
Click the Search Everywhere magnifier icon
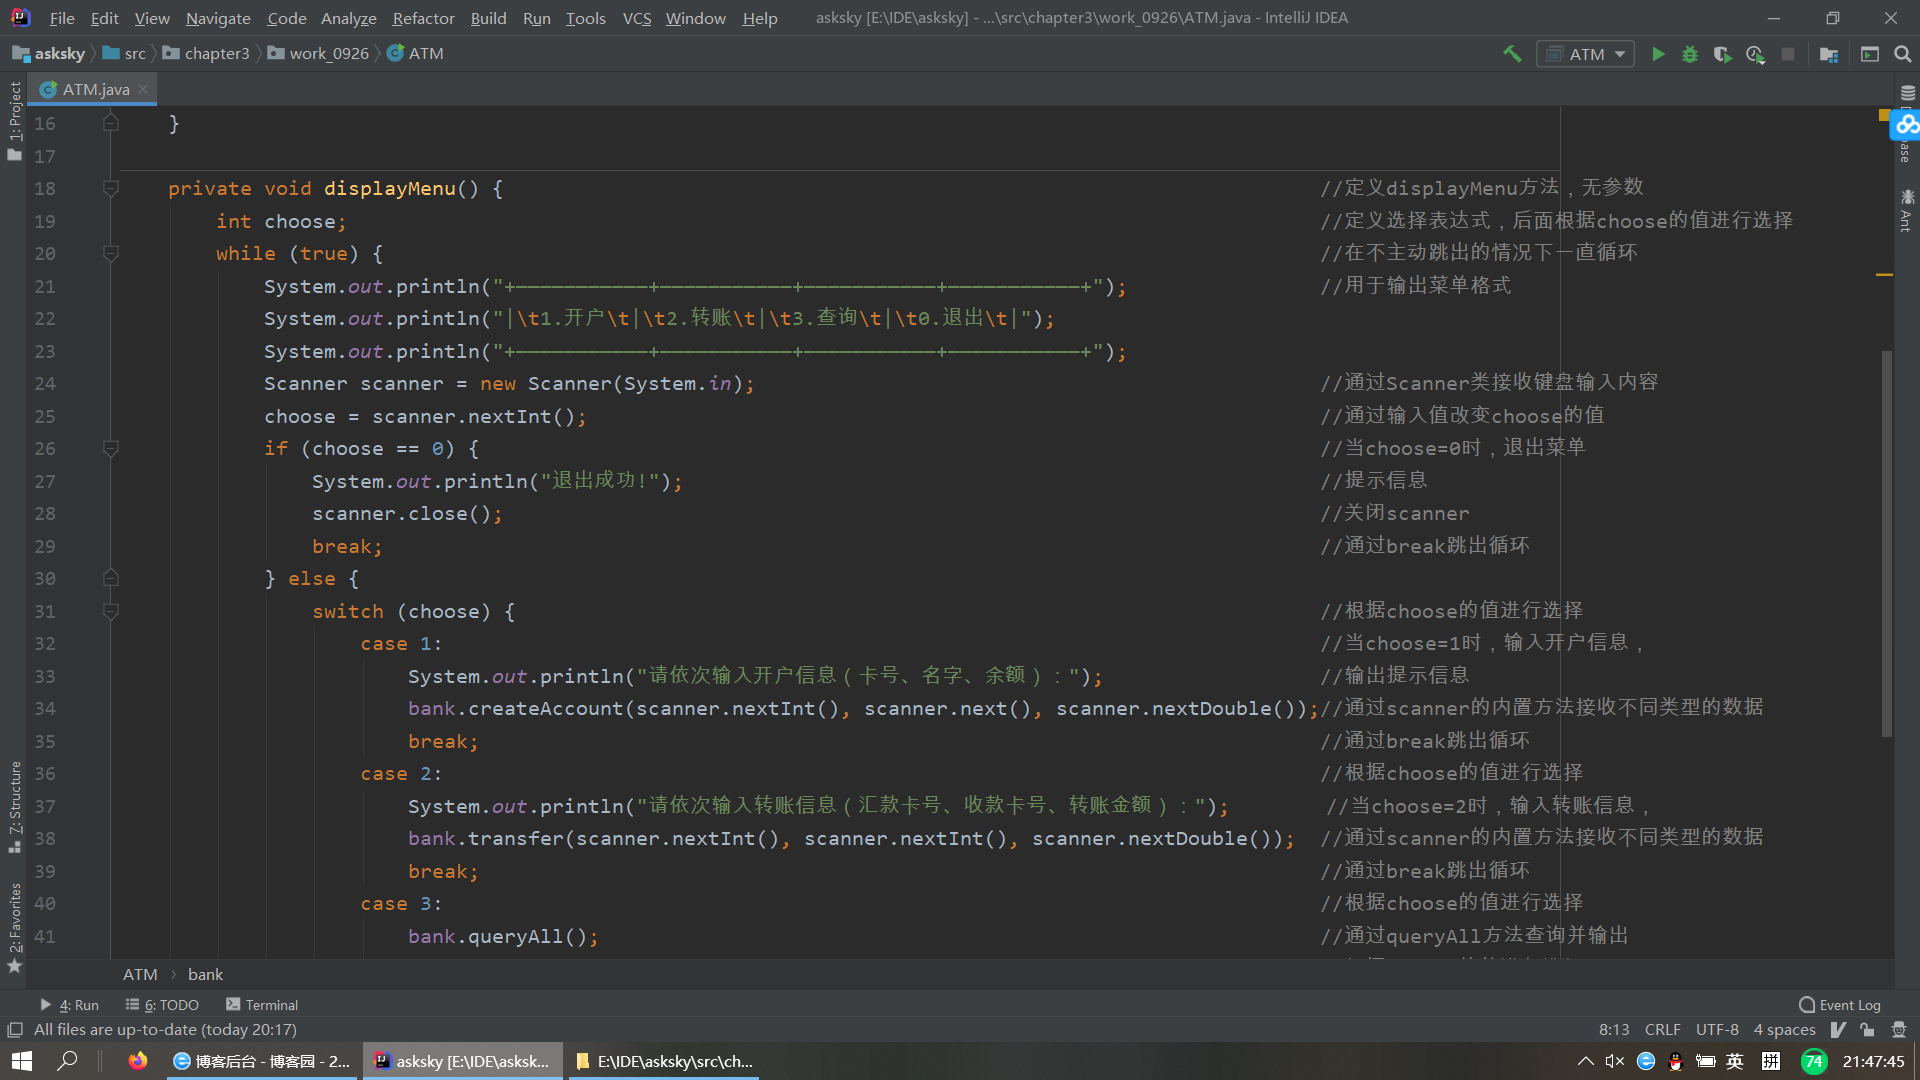click(x=1903, y=54)
